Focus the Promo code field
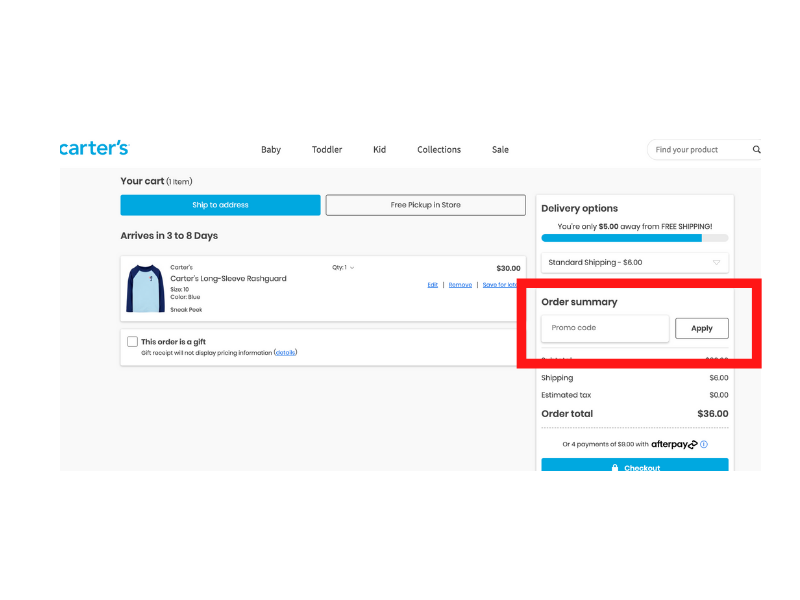Image resolution: width=800 pixels, height=600 pixels. point(605,328)
